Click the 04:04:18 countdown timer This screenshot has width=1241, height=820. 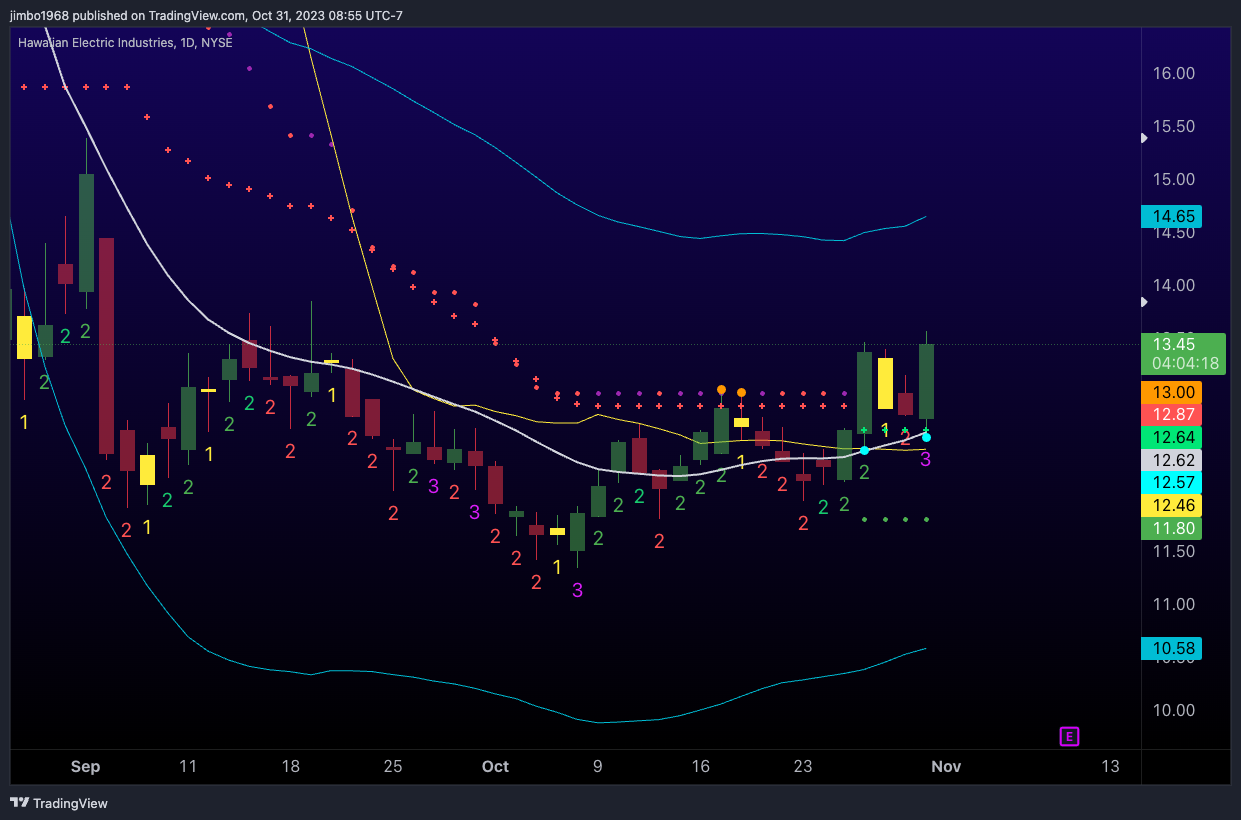pyautogui.click(x=1185, y=364)
